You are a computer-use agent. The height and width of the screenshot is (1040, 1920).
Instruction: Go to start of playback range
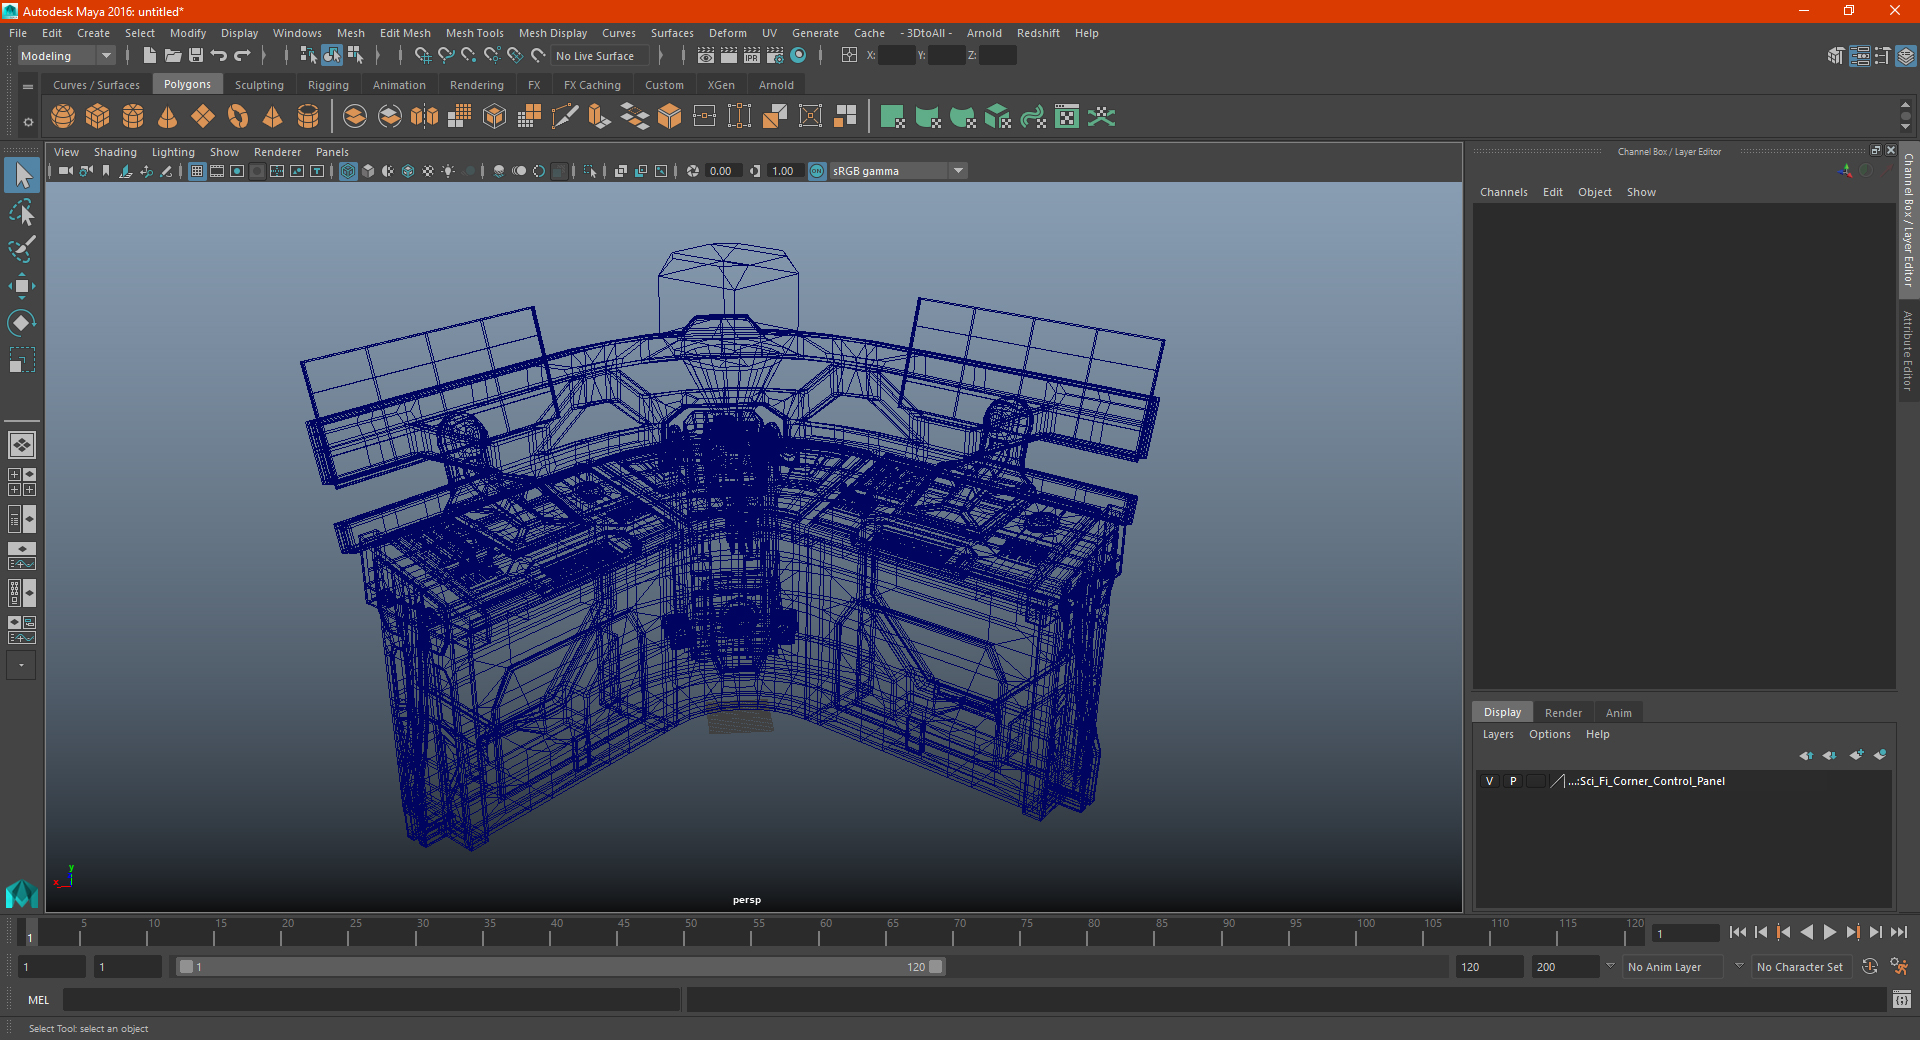(1737, 932)
